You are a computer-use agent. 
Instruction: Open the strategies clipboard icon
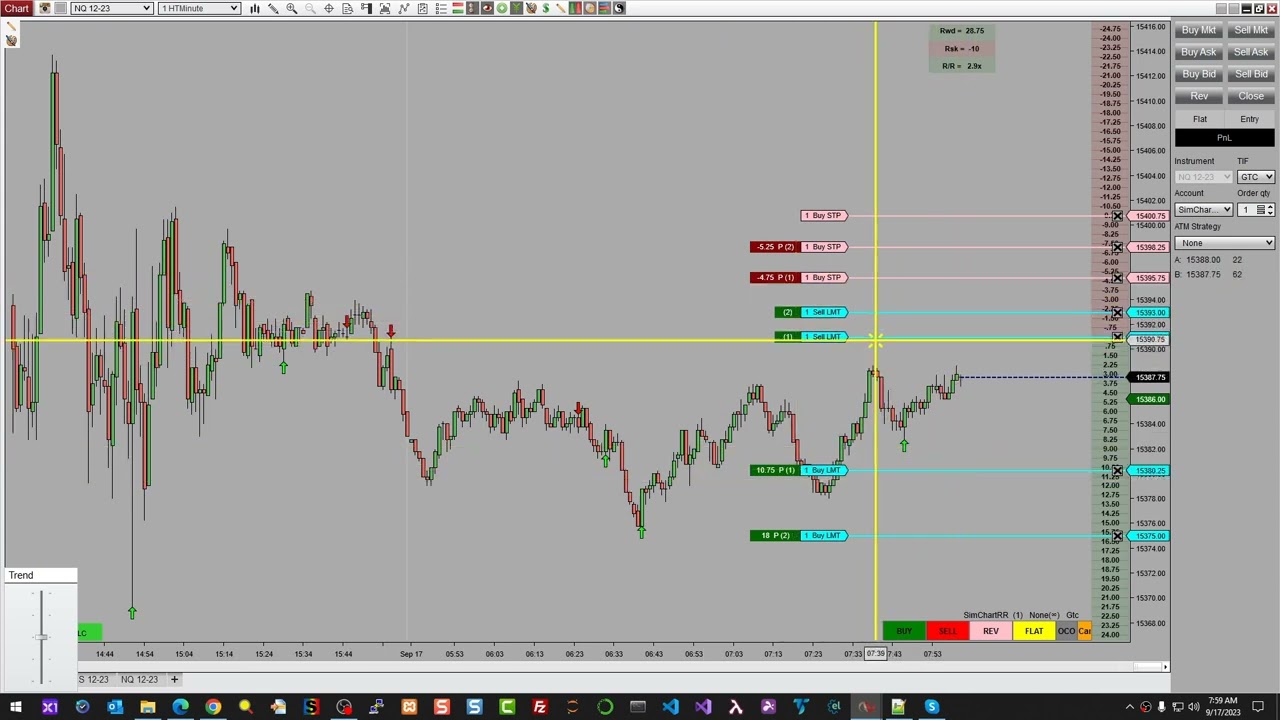click(422, 8)
